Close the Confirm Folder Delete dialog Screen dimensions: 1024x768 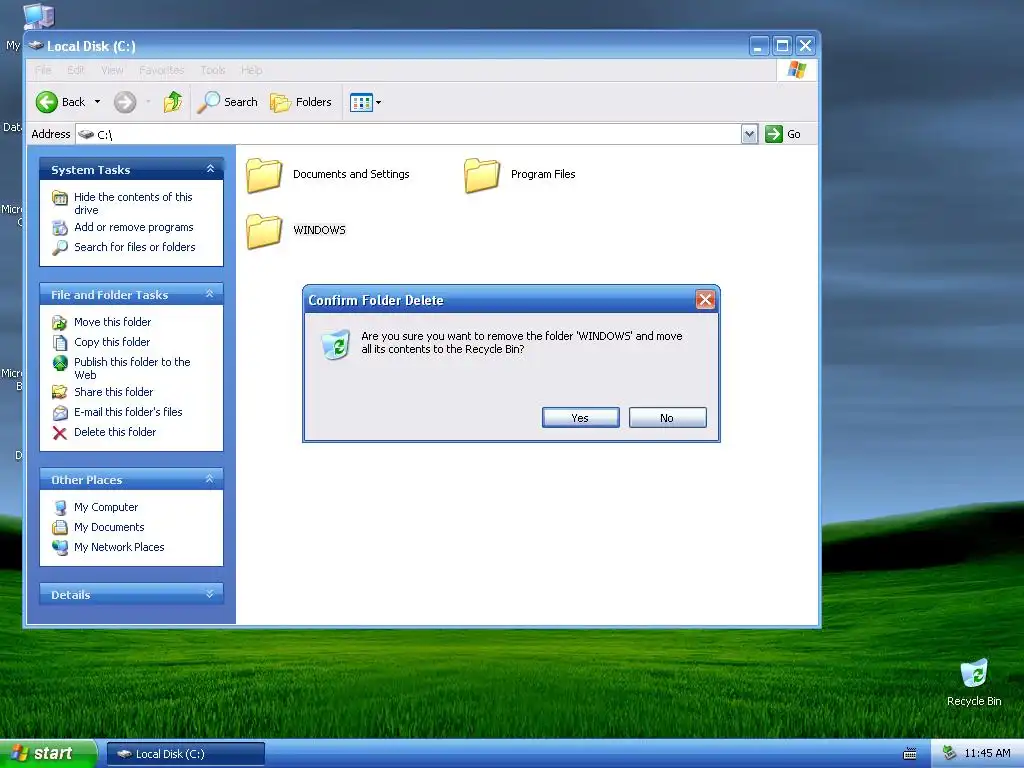(x=705, y=300)
